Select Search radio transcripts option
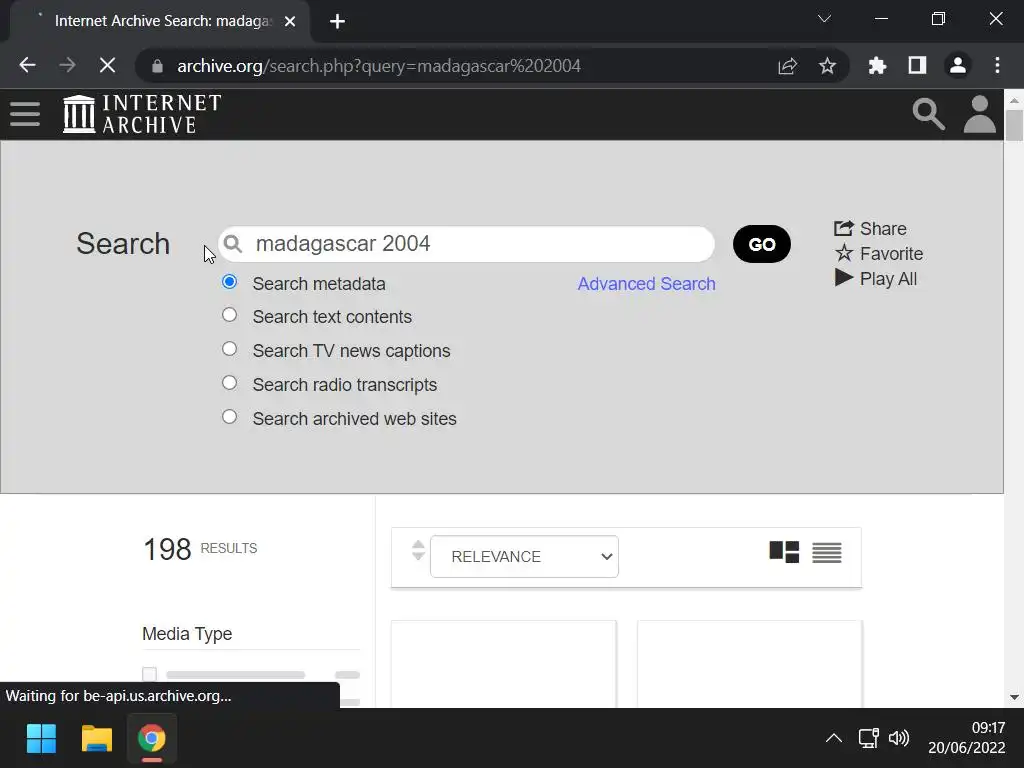Screen dimensions: 1024x768 pyautogui.click(x=229, y=383)
